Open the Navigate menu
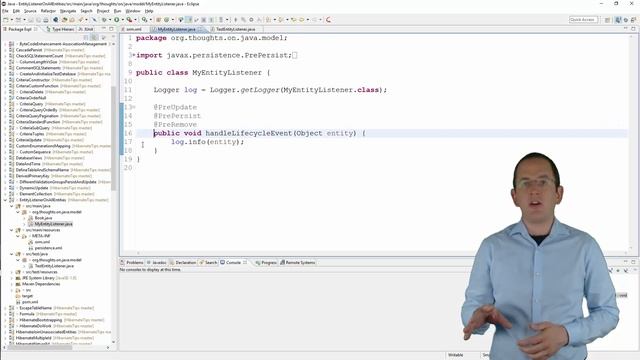640x360 pixels. coord(68,11)
